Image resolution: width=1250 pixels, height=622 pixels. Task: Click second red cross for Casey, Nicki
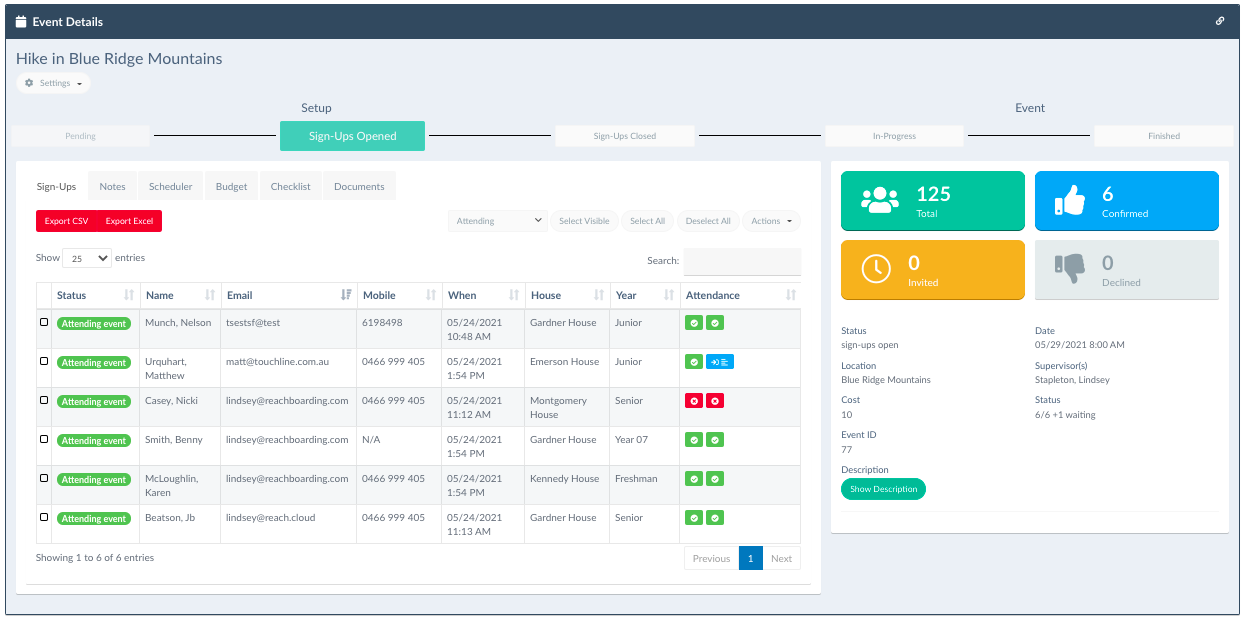click(x=715, y=401)
